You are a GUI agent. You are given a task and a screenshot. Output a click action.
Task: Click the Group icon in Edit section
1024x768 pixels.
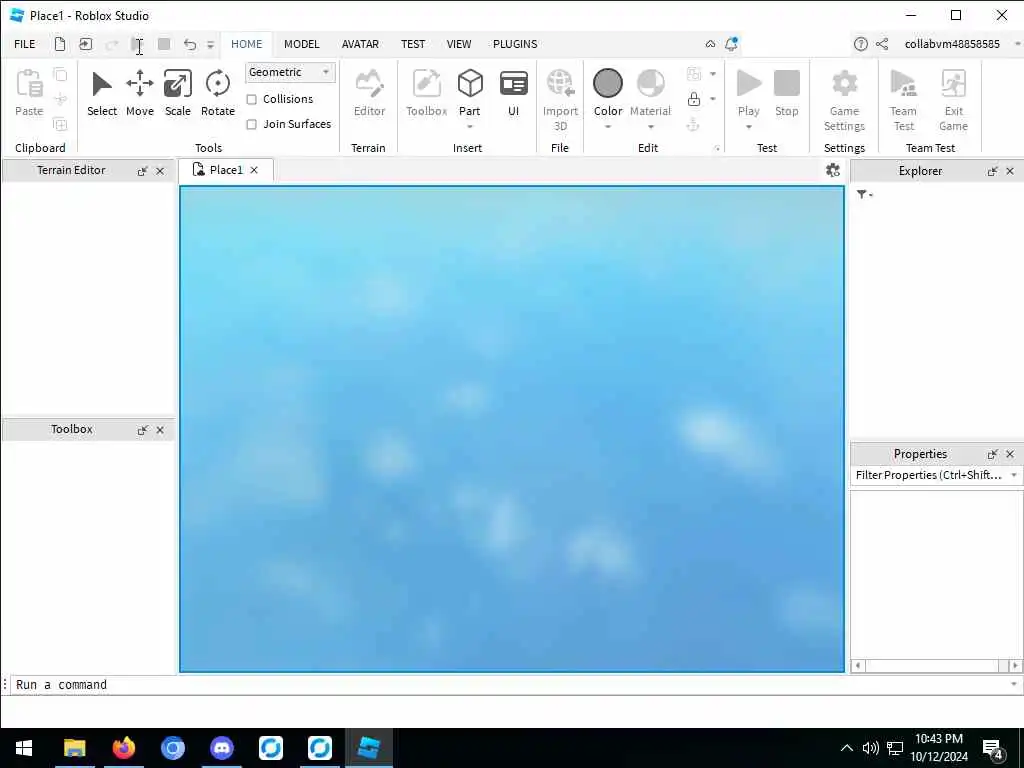(x=694, y=74)
